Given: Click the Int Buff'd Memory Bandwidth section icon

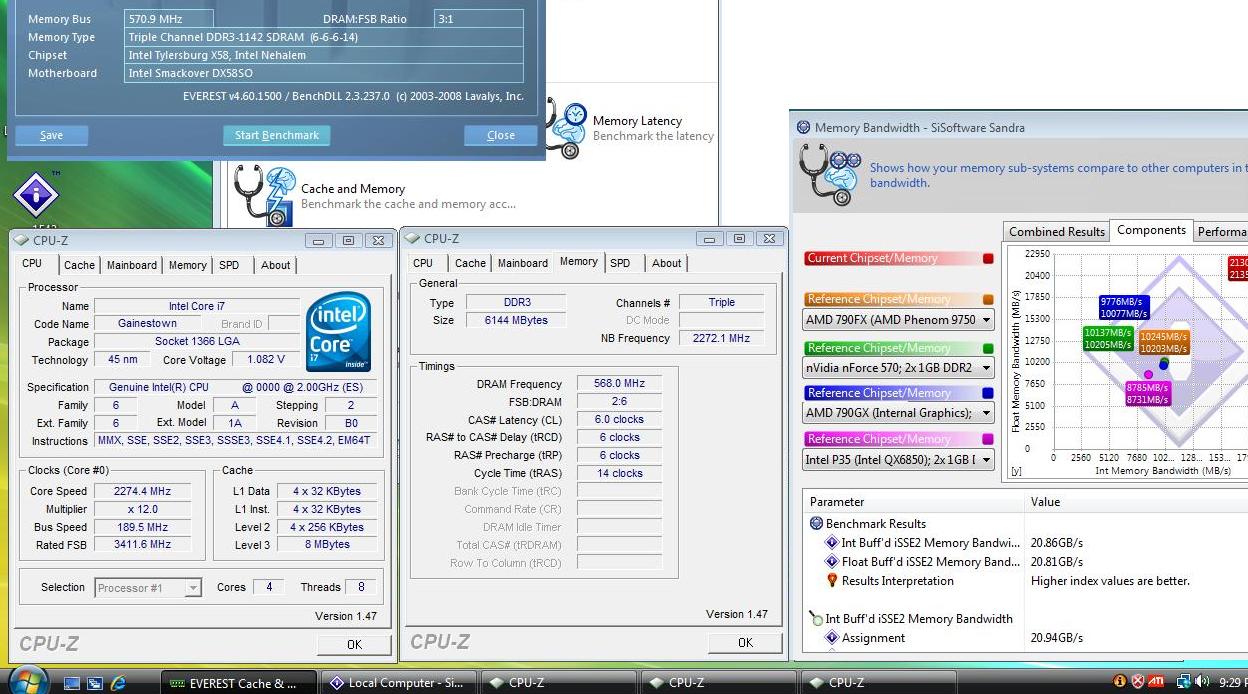Looking at the screenshot, I should pos(816,619).
